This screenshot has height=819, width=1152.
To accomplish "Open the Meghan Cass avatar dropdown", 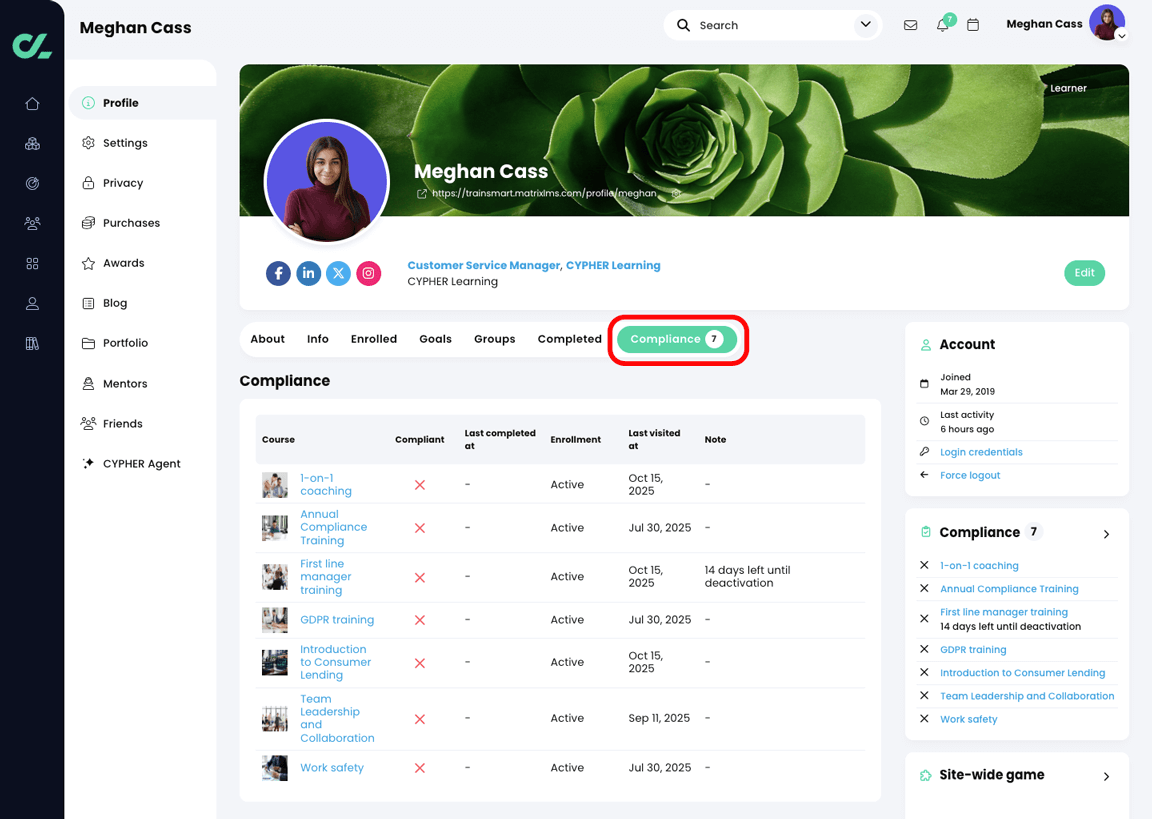I will point(1108,23).
